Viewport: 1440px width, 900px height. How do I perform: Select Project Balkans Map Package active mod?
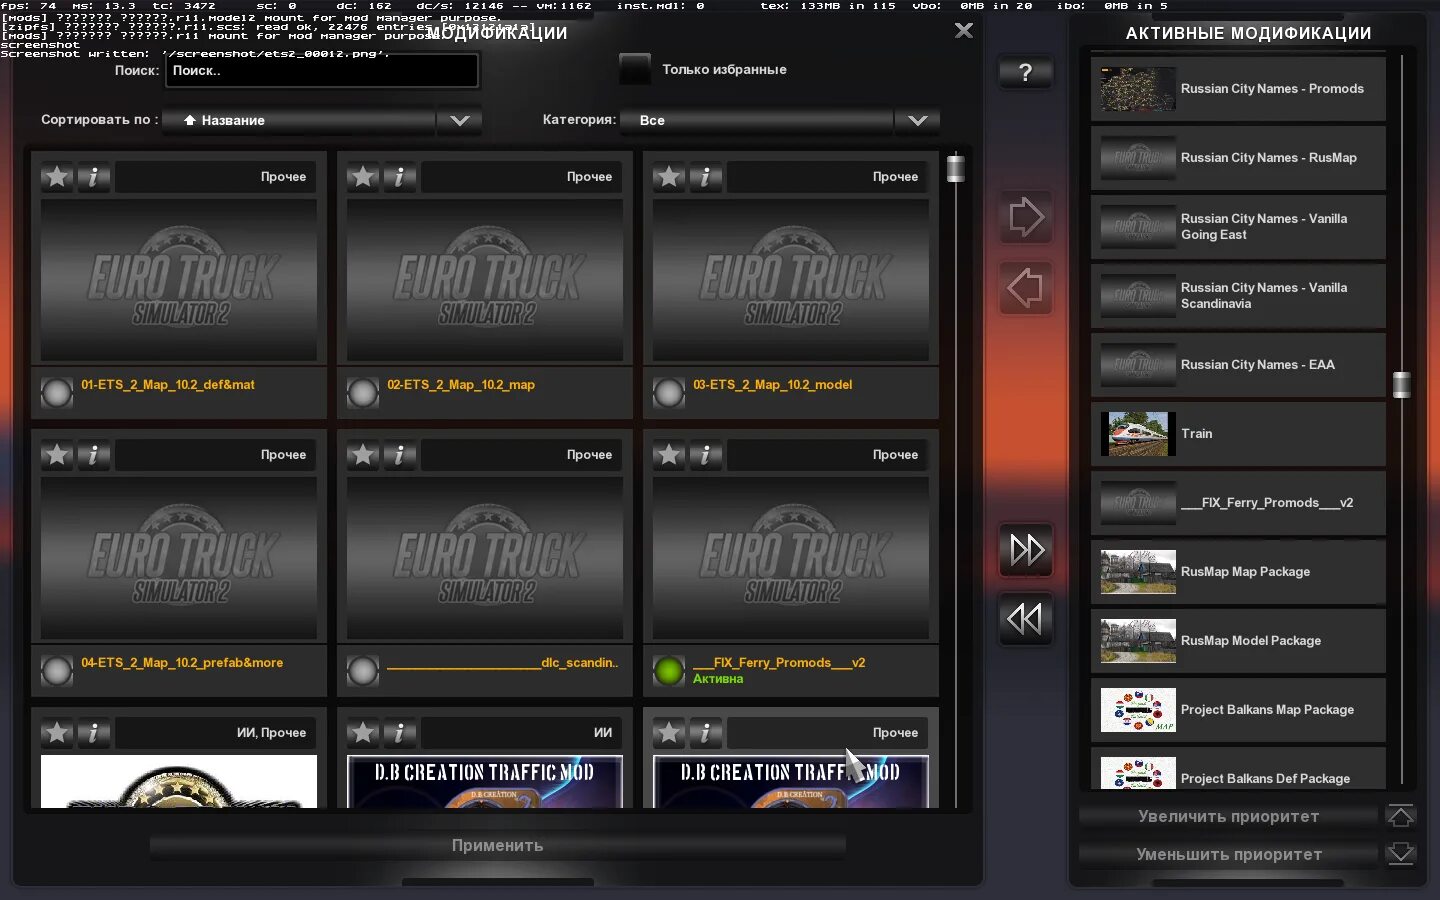1238,710
